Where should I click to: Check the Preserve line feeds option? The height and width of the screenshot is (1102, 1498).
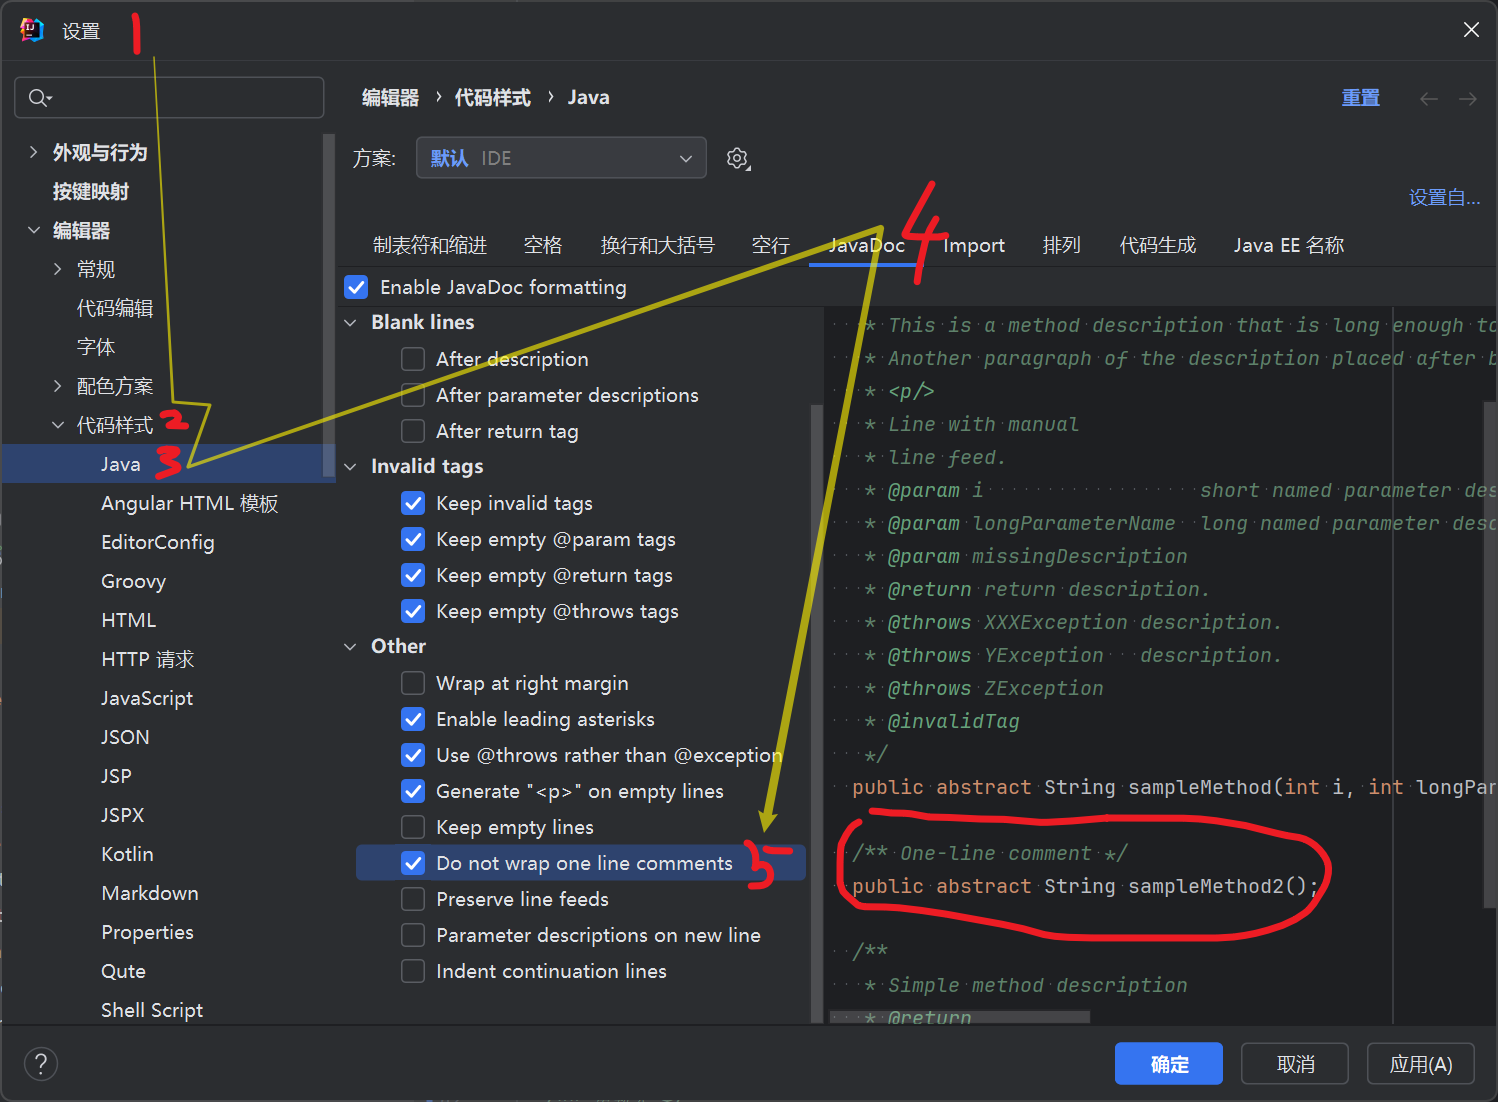(x=413, y=899)
